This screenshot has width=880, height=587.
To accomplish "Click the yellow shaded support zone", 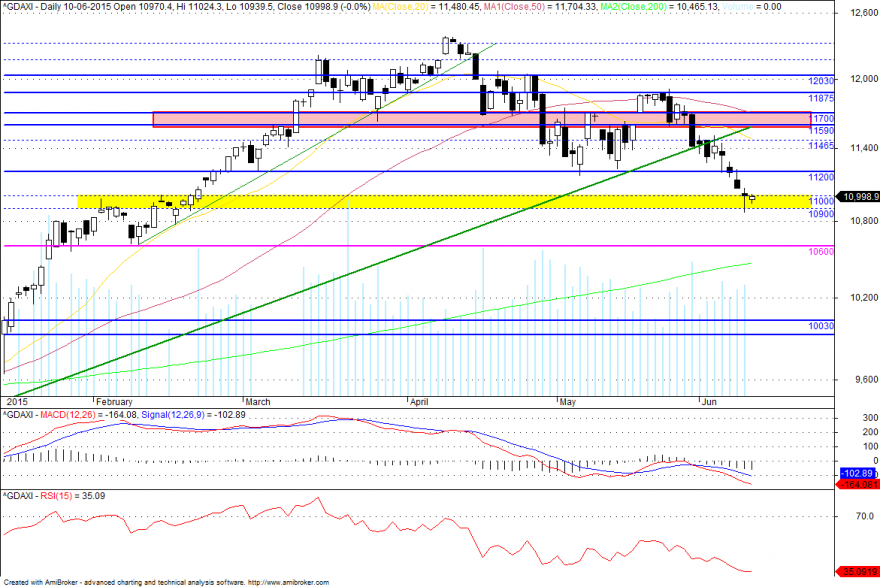I will coord(443,201).
